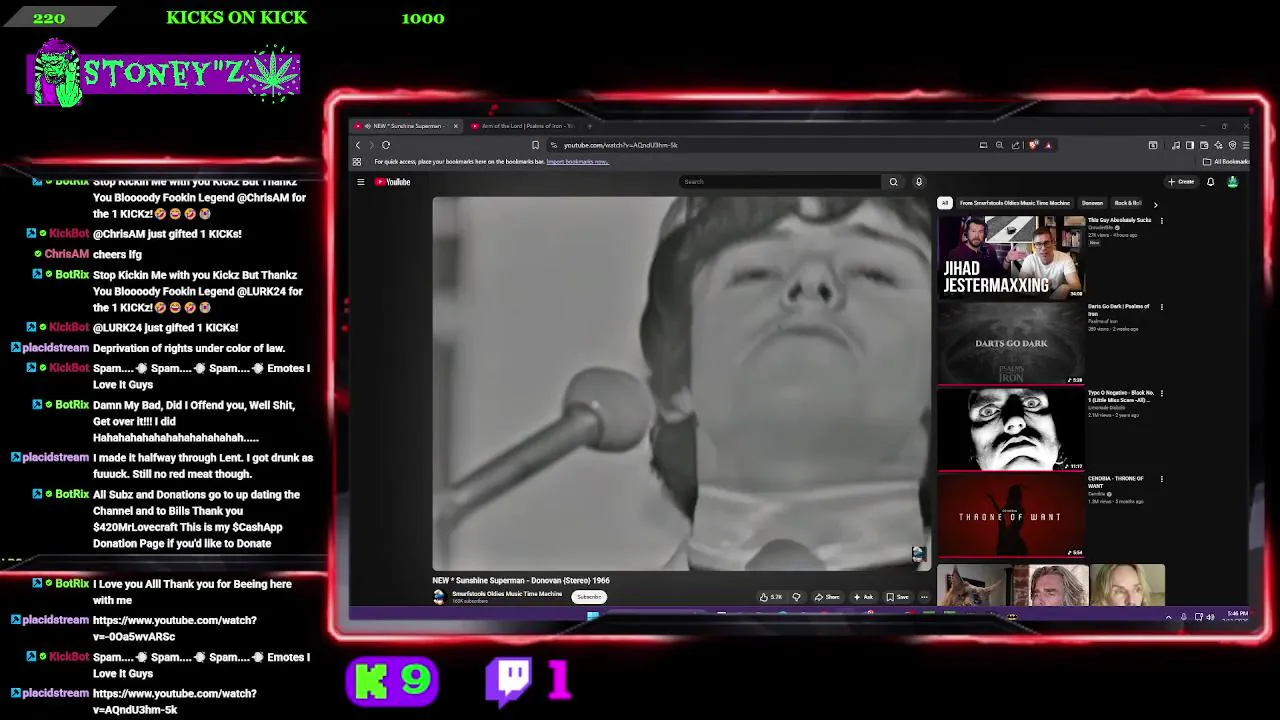The image size is (1280, 720).
Task: Click the Windows Start button on taskbar
Action: tap(593, 616)
